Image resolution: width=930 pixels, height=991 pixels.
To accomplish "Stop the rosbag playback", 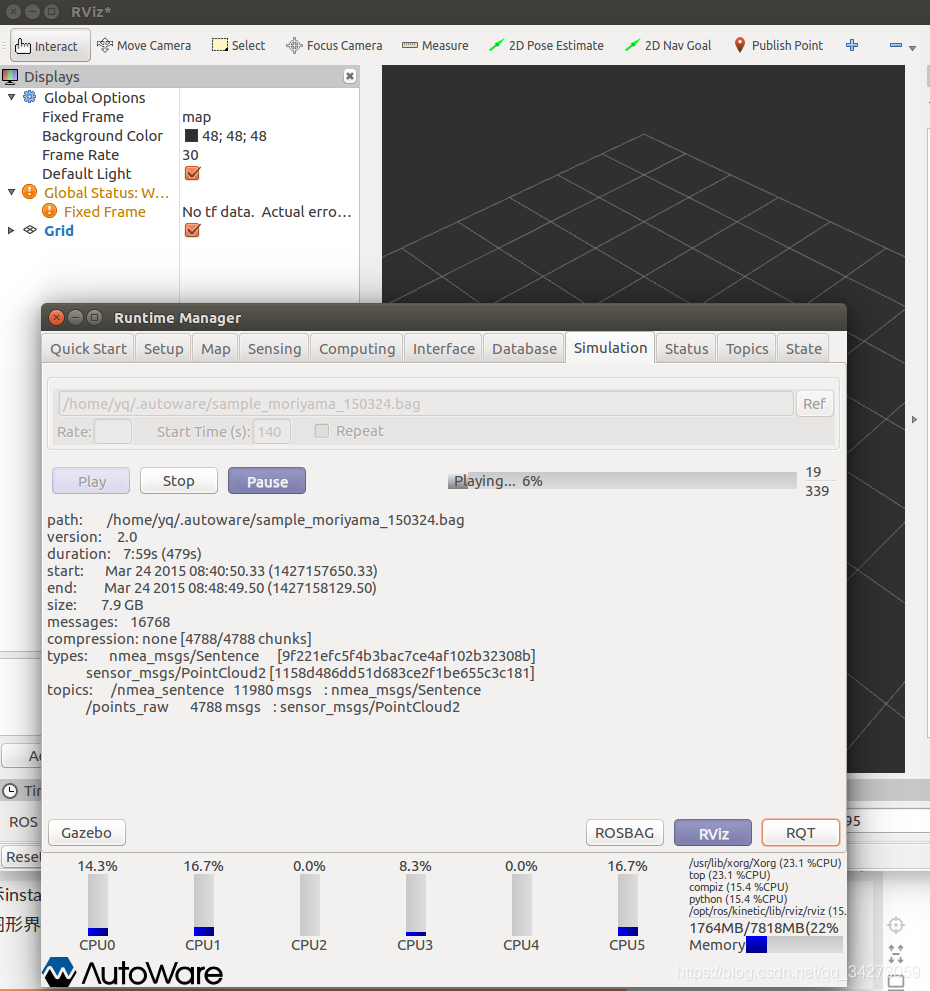I will click(x=179, y=481).
